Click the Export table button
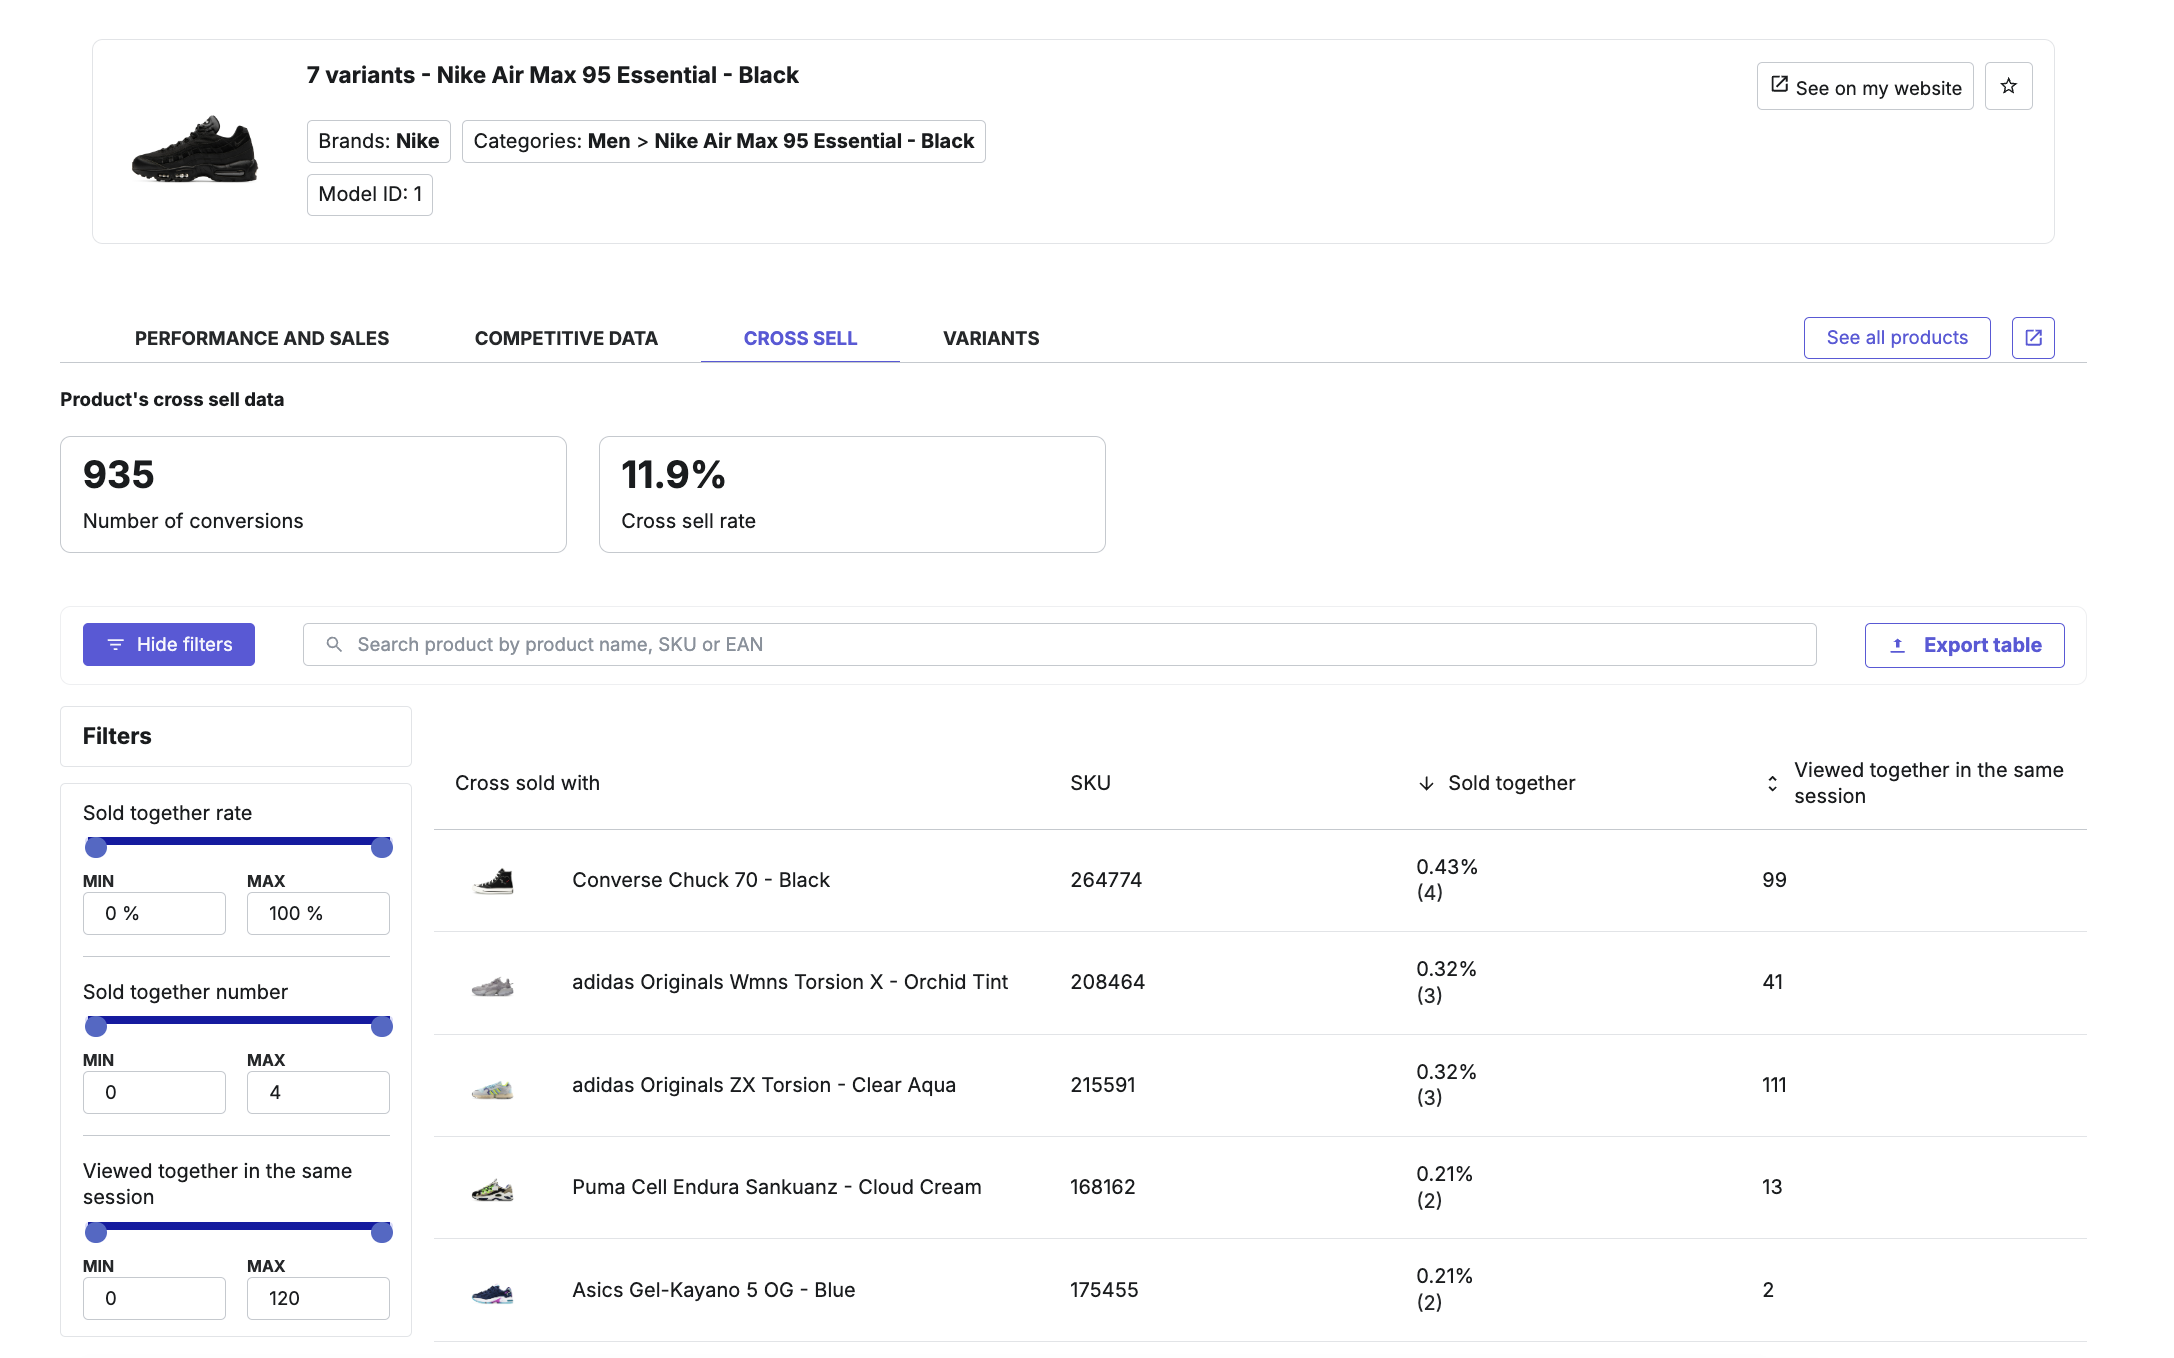The image size is (2174, 1358). tap(1965, 645)
